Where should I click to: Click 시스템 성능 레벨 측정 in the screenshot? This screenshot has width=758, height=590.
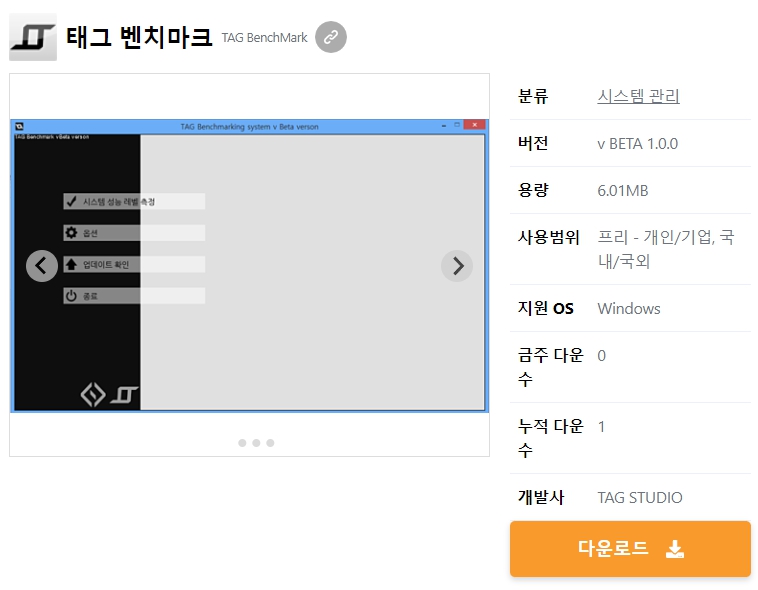(x=134, y=202)
